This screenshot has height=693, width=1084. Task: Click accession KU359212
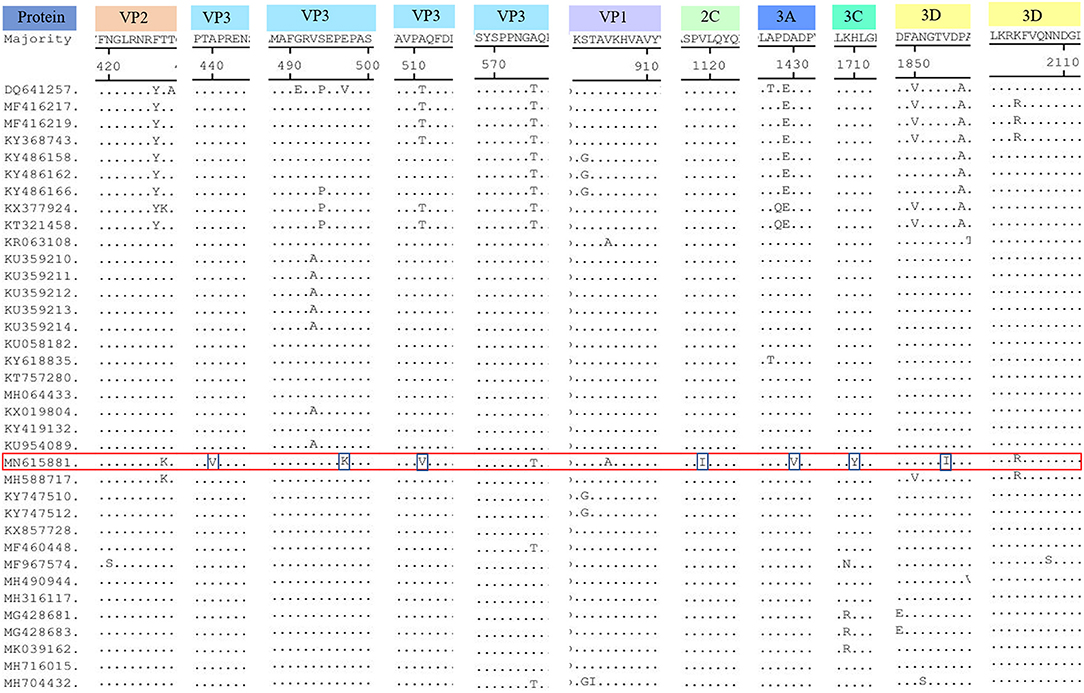(41, 293)
